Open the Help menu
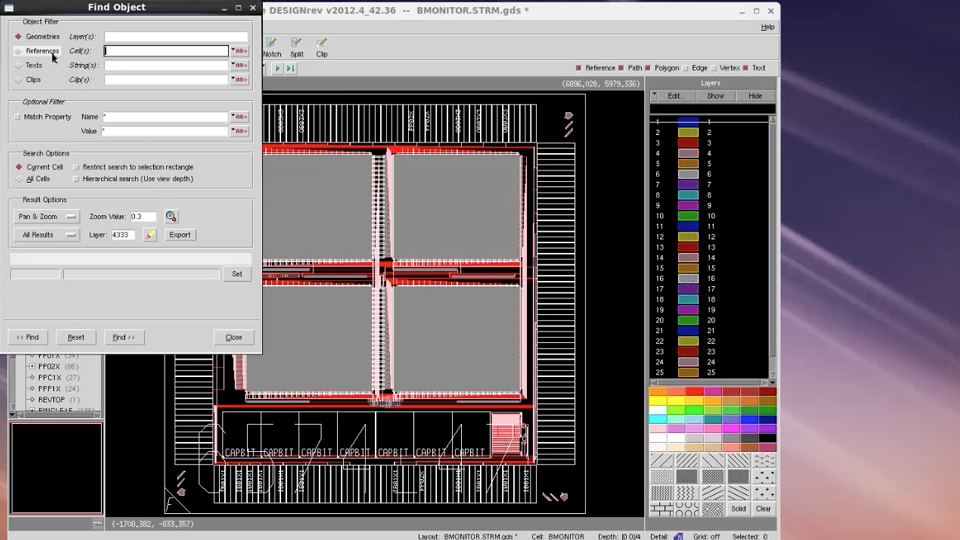 767,27
